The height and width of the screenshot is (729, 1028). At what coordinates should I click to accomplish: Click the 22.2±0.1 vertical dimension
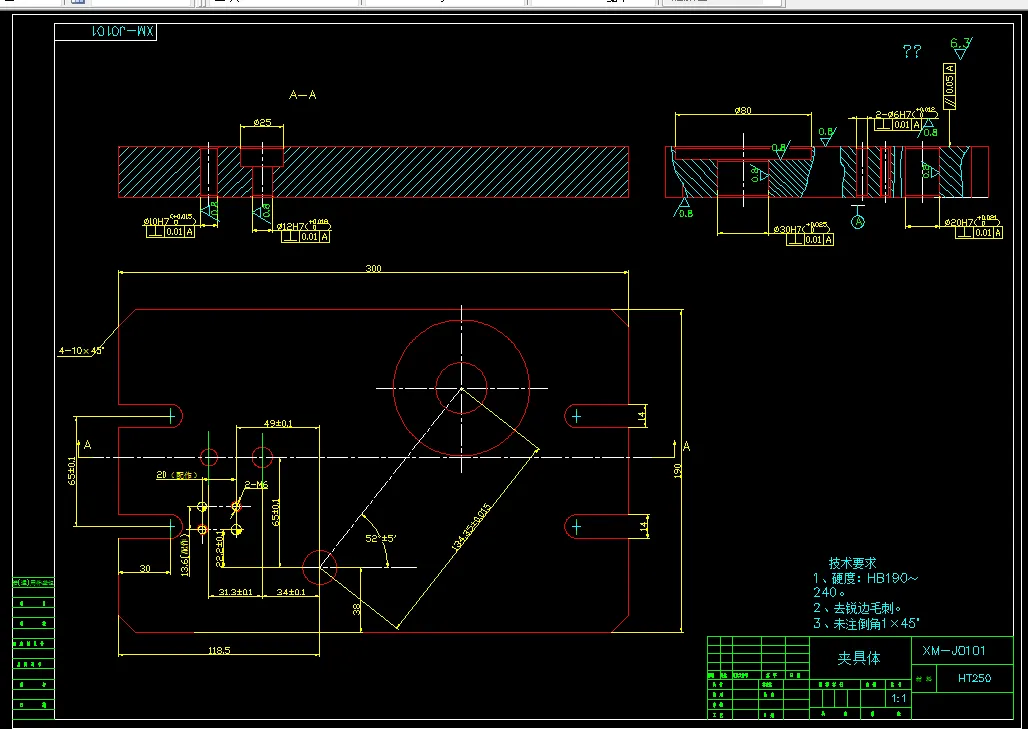pyautogui.click(x=220, y=549)
